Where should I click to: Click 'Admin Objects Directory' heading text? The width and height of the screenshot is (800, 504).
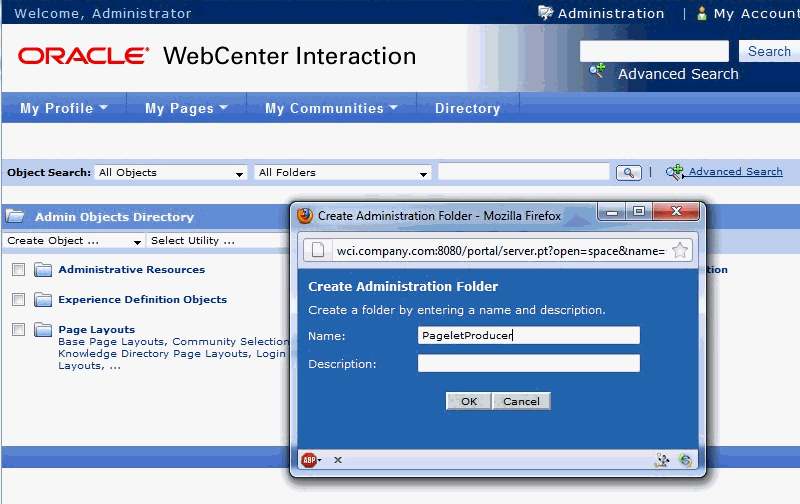point(114,217)
